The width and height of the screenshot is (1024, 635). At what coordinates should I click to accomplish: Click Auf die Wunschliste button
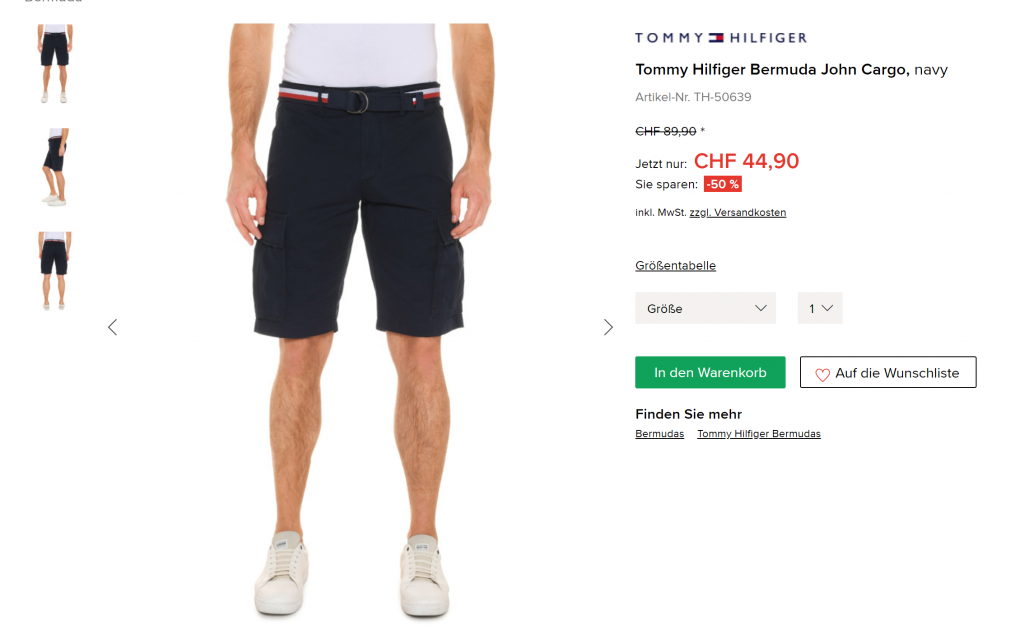tap(888, 372)
